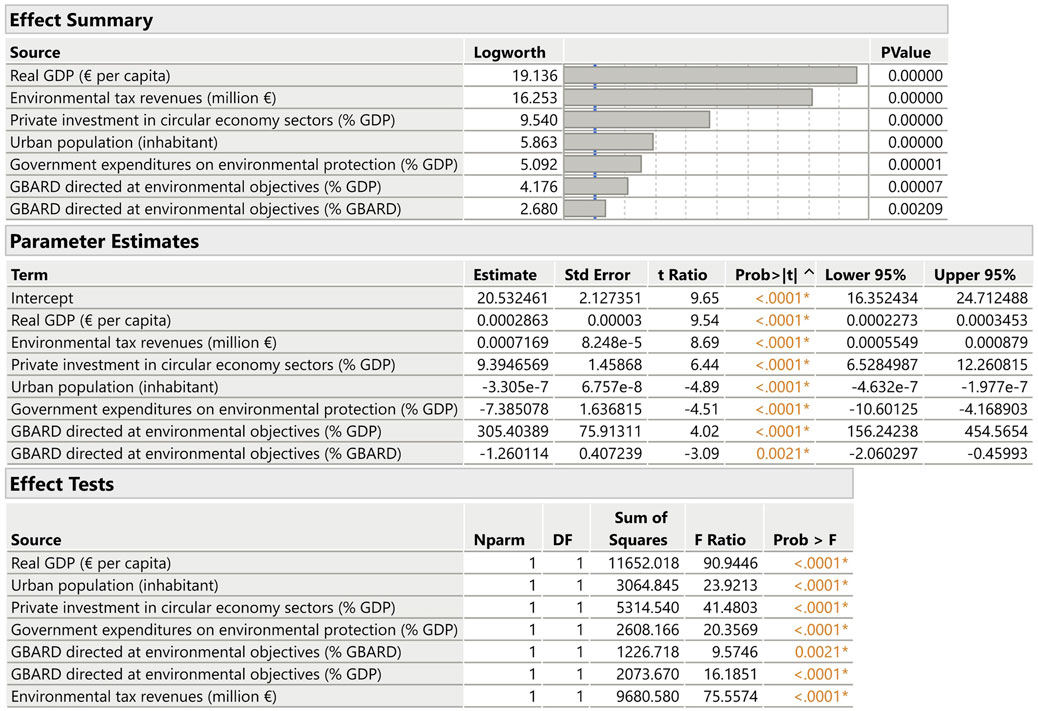Image resolution: width=1038 pixels, height=711 pixels.
Task: Click the Estimate column header
Action: pos(504,275)
